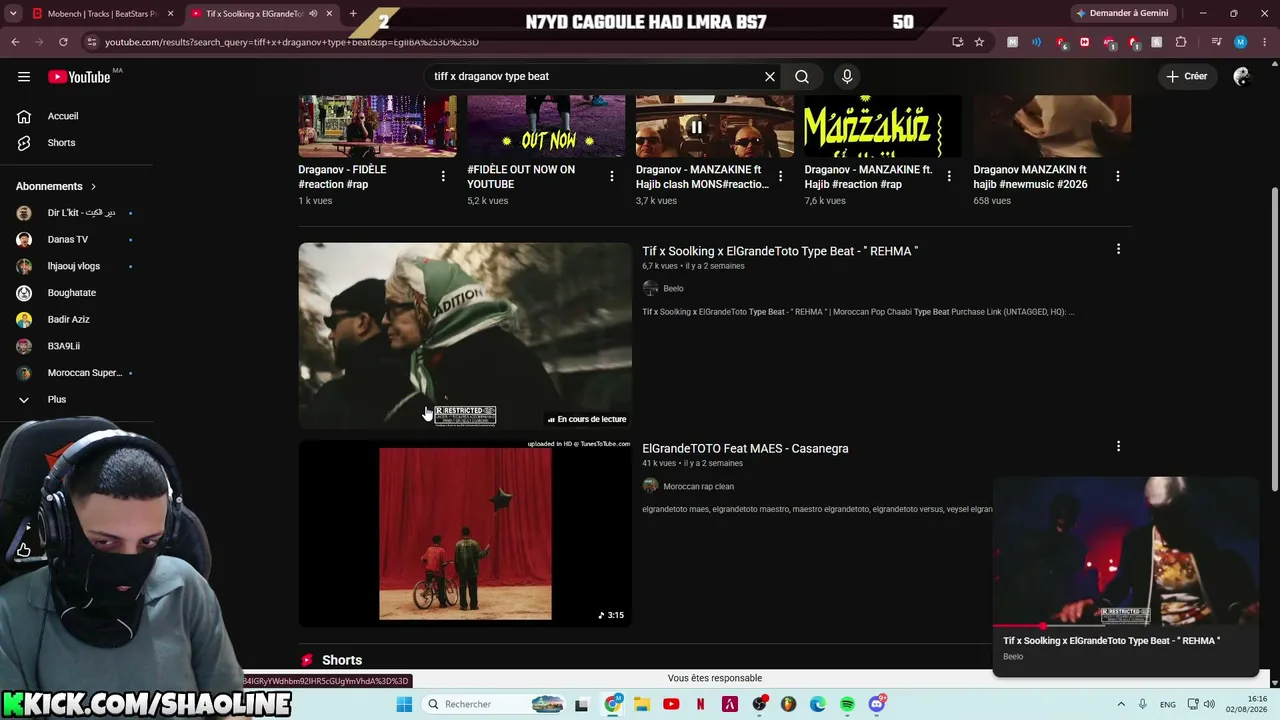Open options for the #newmusic #2026 short
This screenshot has width=1280, height=720.
1118,176
